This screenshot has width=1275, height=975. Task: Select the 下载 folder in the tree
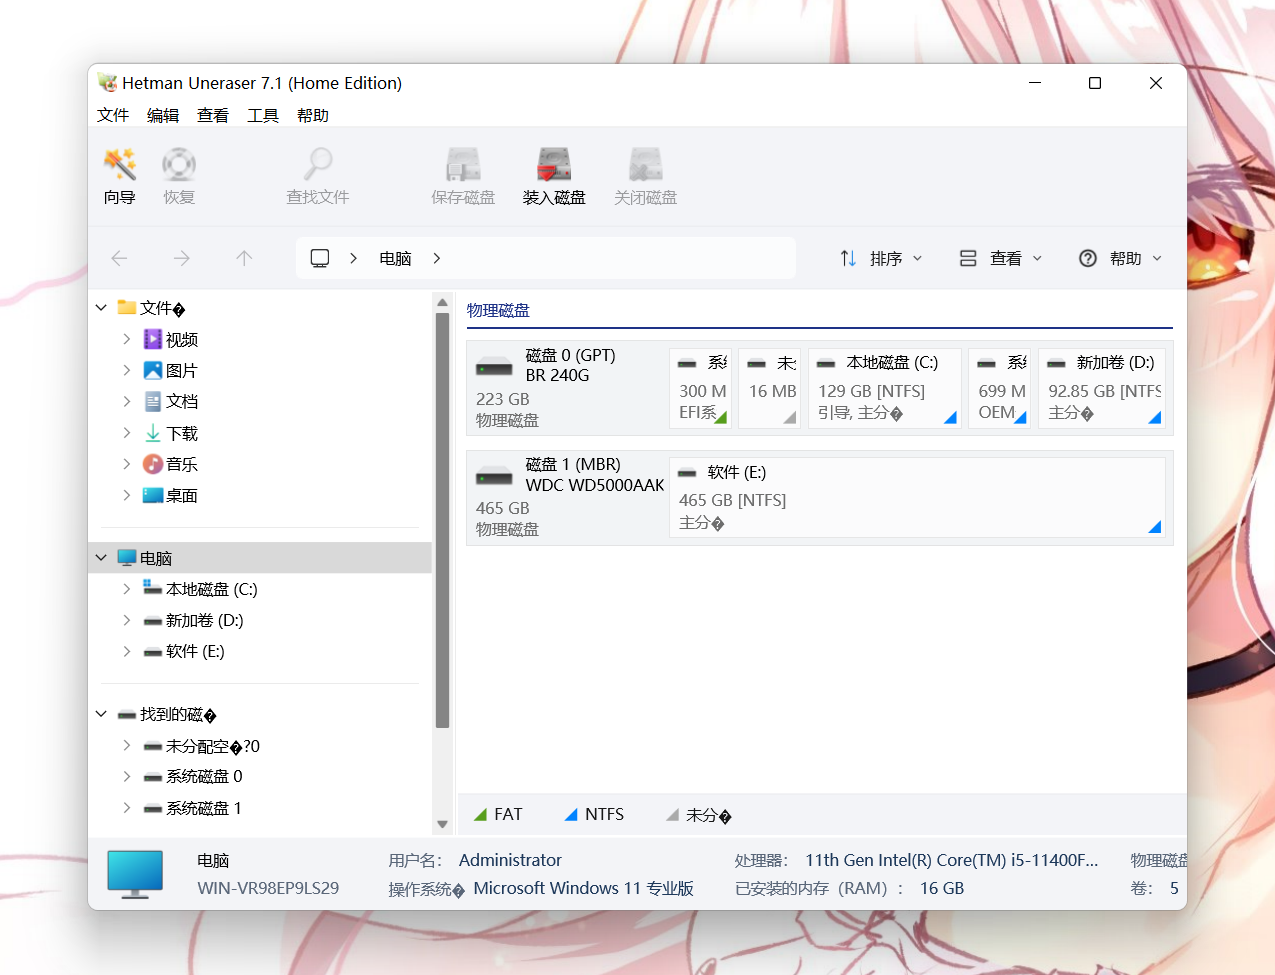(x=171, y=433)
